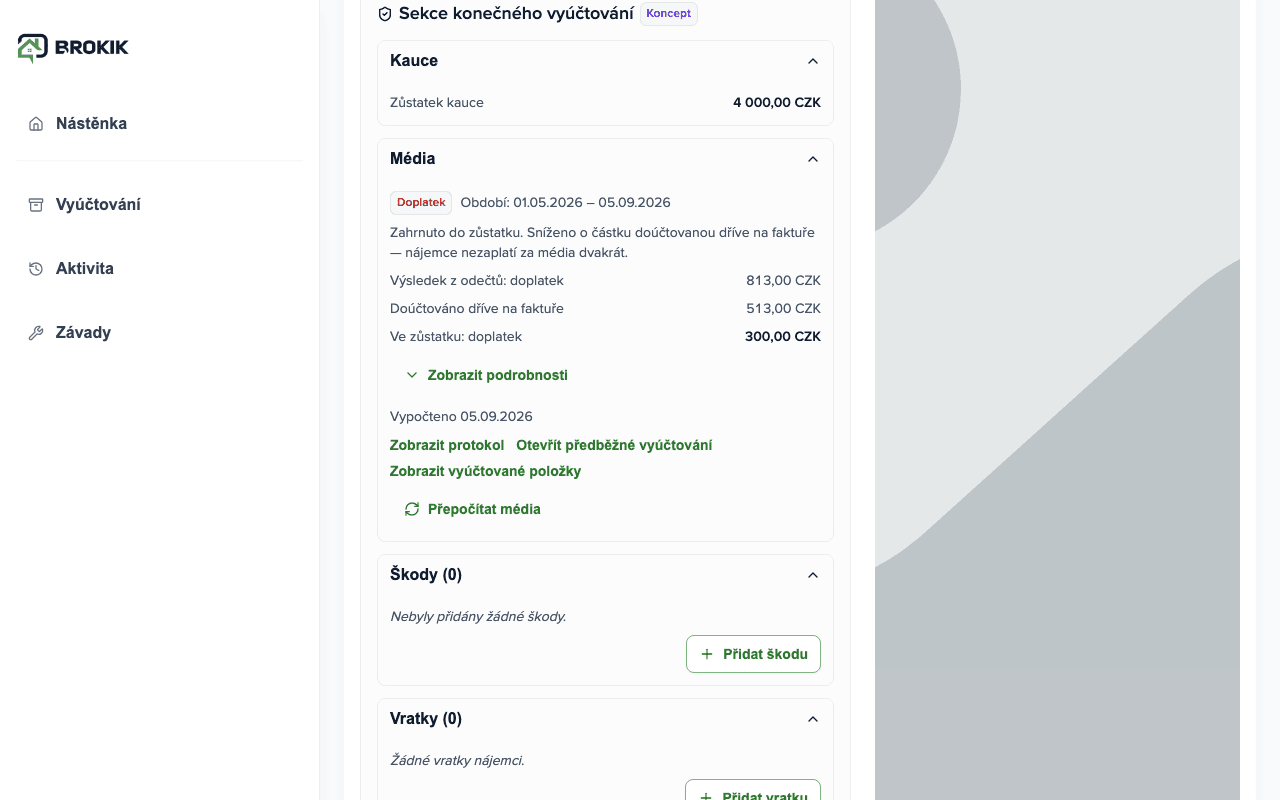Click the Přidat vratku button
The height and width of the screenshot is (800, 1280).
(753, 790)
